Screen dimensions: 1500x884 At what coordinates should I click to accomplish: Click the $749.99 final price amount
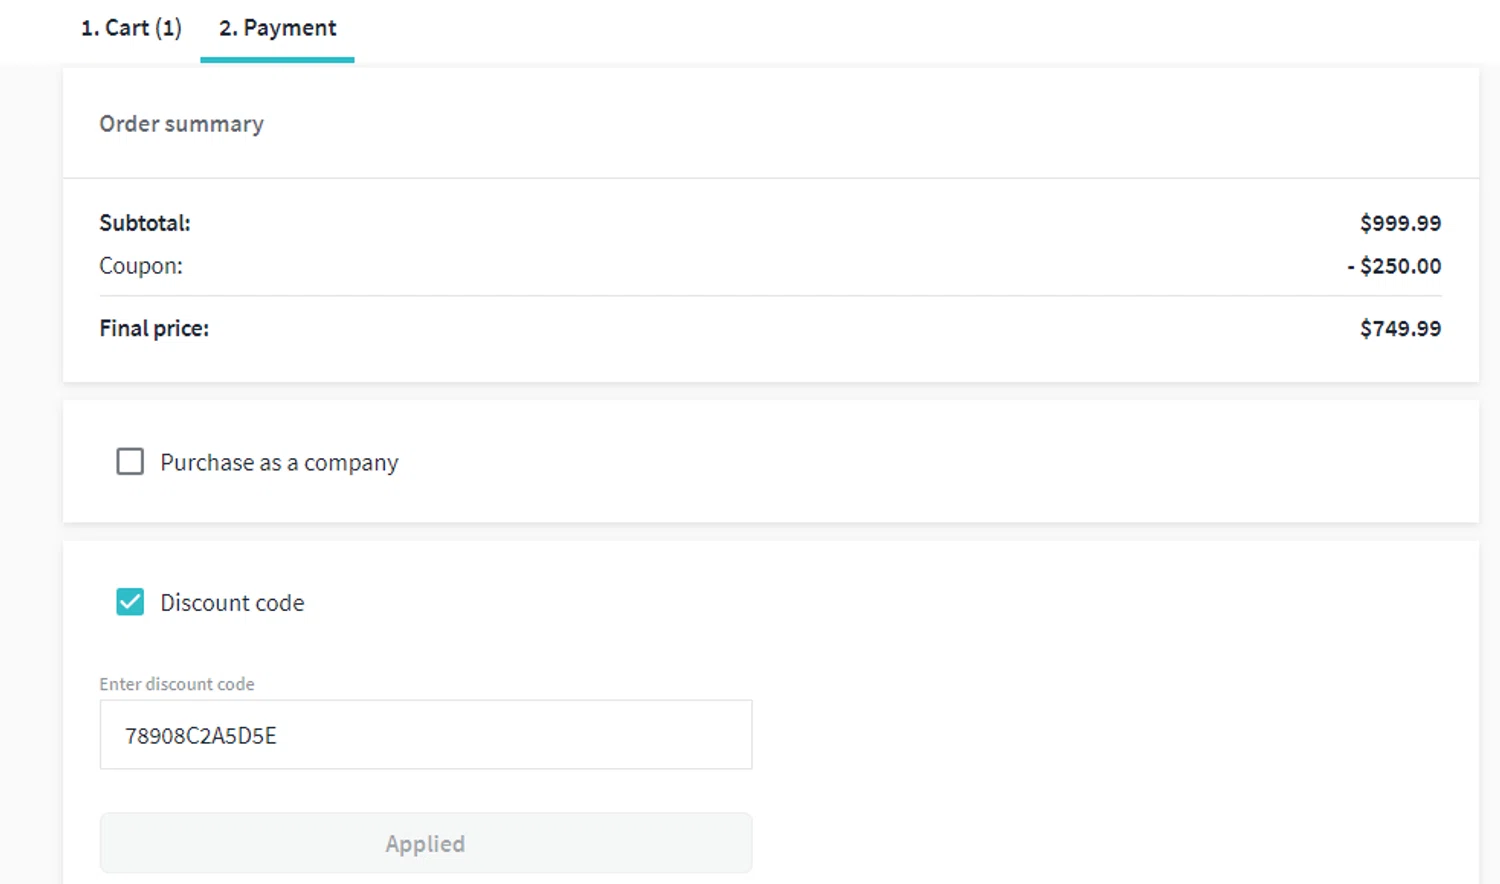click(x=1400, y=329)
